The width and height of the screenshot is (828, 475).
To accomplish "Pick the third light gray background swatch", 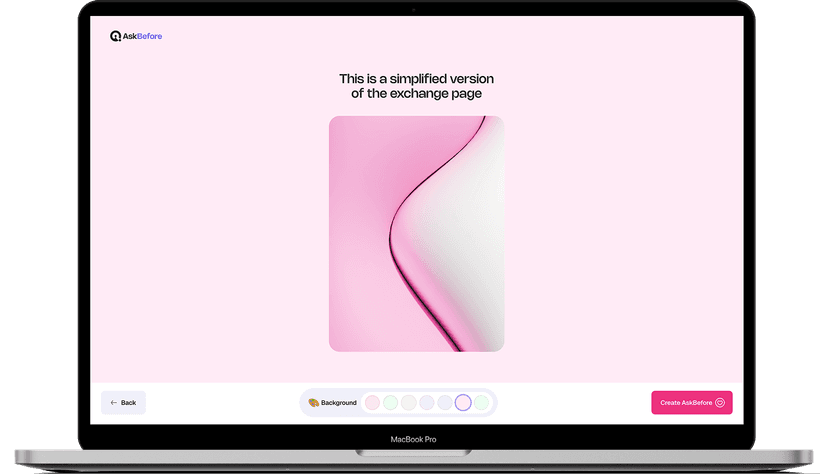I will point(408,403).
